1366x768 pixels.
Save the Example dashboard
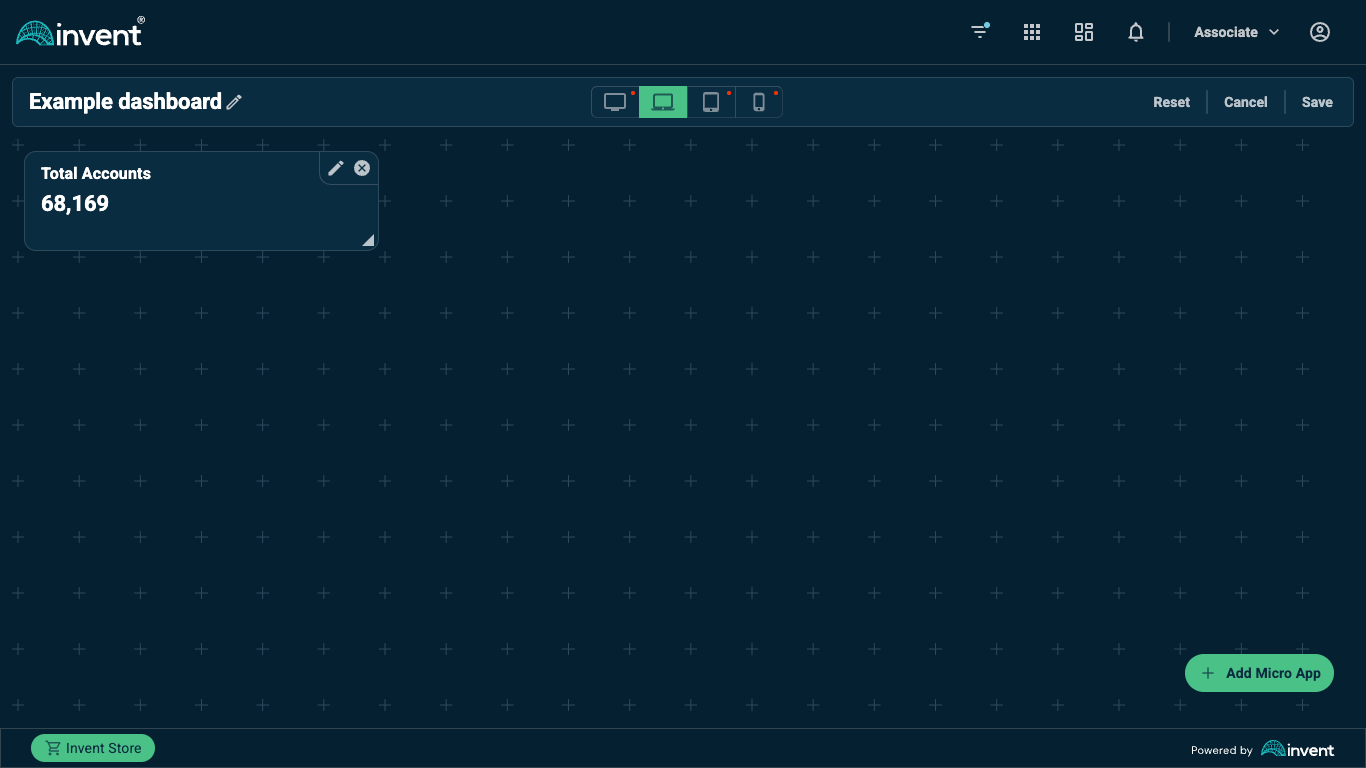tap(1317, 101)
